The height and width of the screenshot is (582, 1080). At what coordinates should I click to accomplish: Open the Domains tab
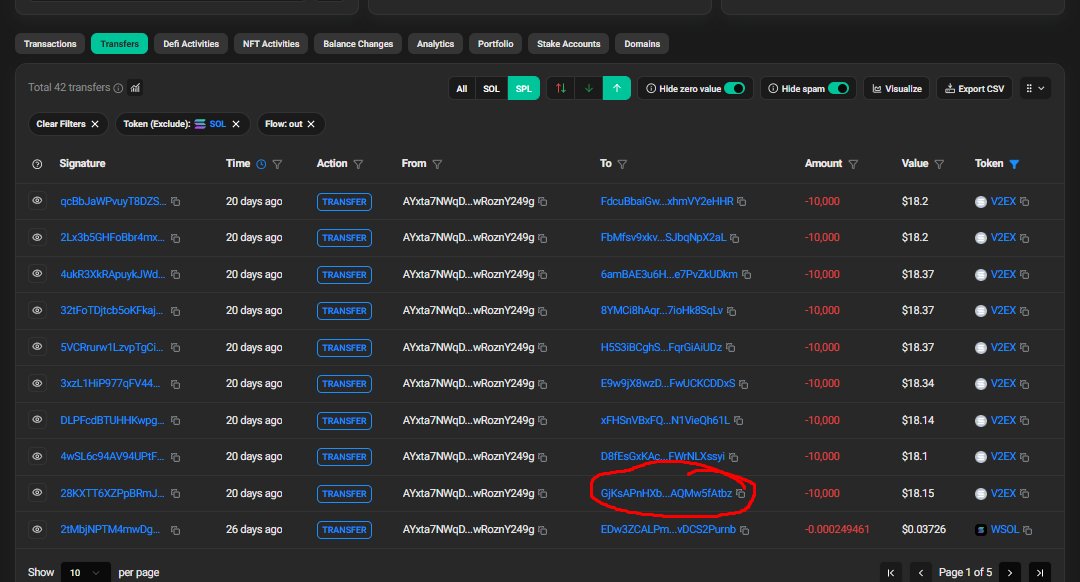pyautogui.click(x=642, y=43)
